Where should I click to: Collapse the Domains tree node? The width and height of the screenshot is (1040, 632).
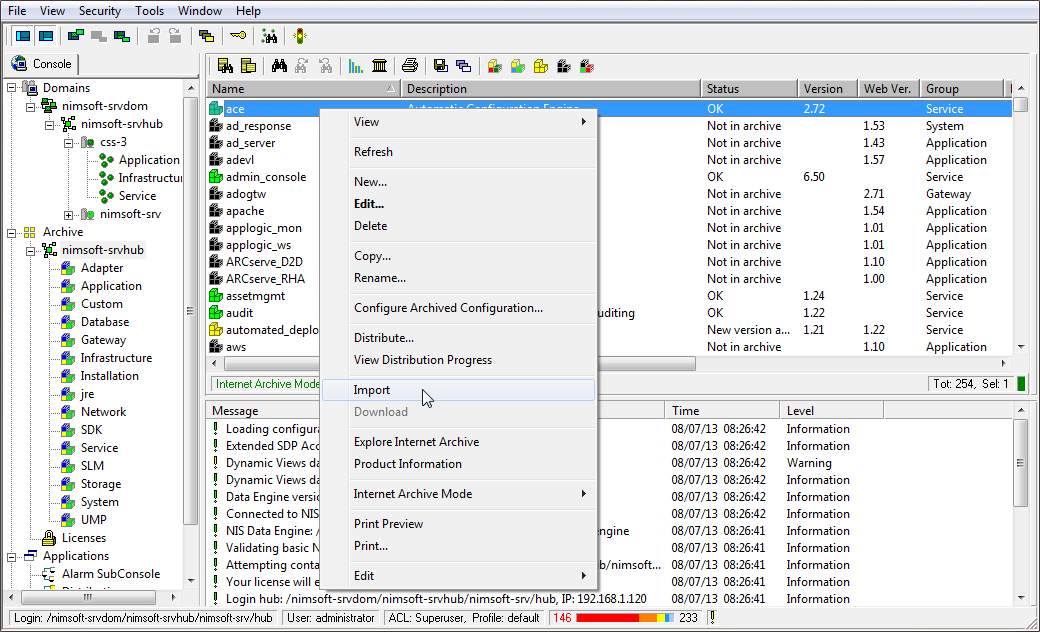(x=12, y=88)
